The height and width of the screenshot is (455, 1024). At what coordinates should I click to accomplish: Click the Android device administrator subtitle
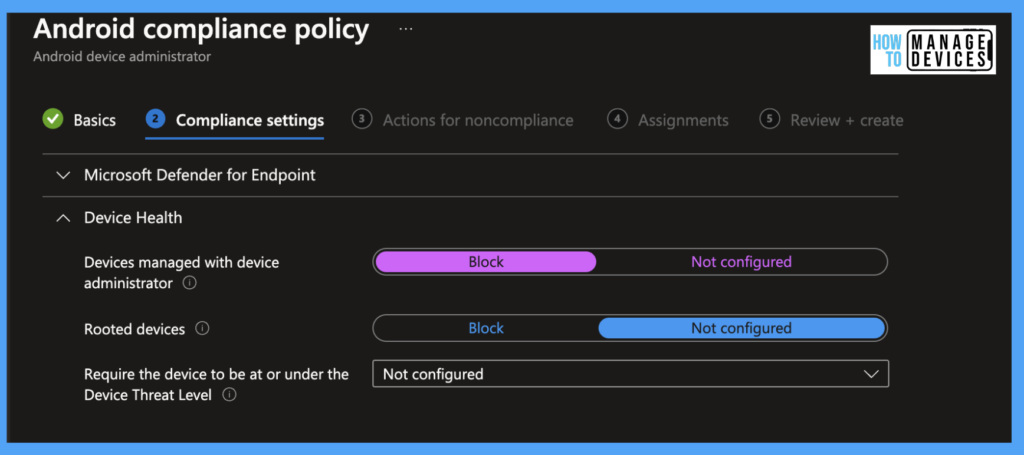pos(122,57)
